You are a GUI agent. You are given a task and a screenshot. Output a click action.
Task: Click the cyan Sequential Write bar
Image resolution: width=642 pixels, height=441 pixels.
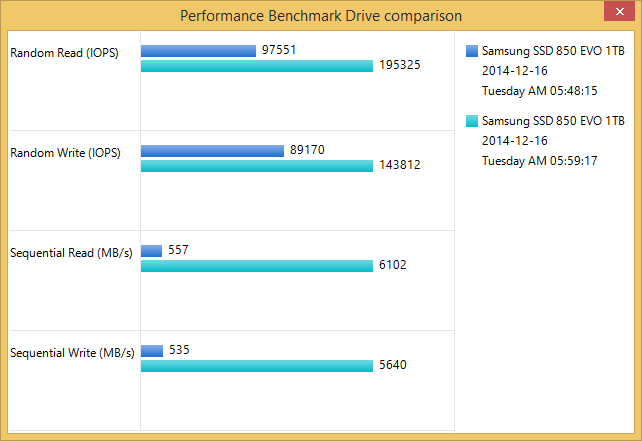point(257,366)
